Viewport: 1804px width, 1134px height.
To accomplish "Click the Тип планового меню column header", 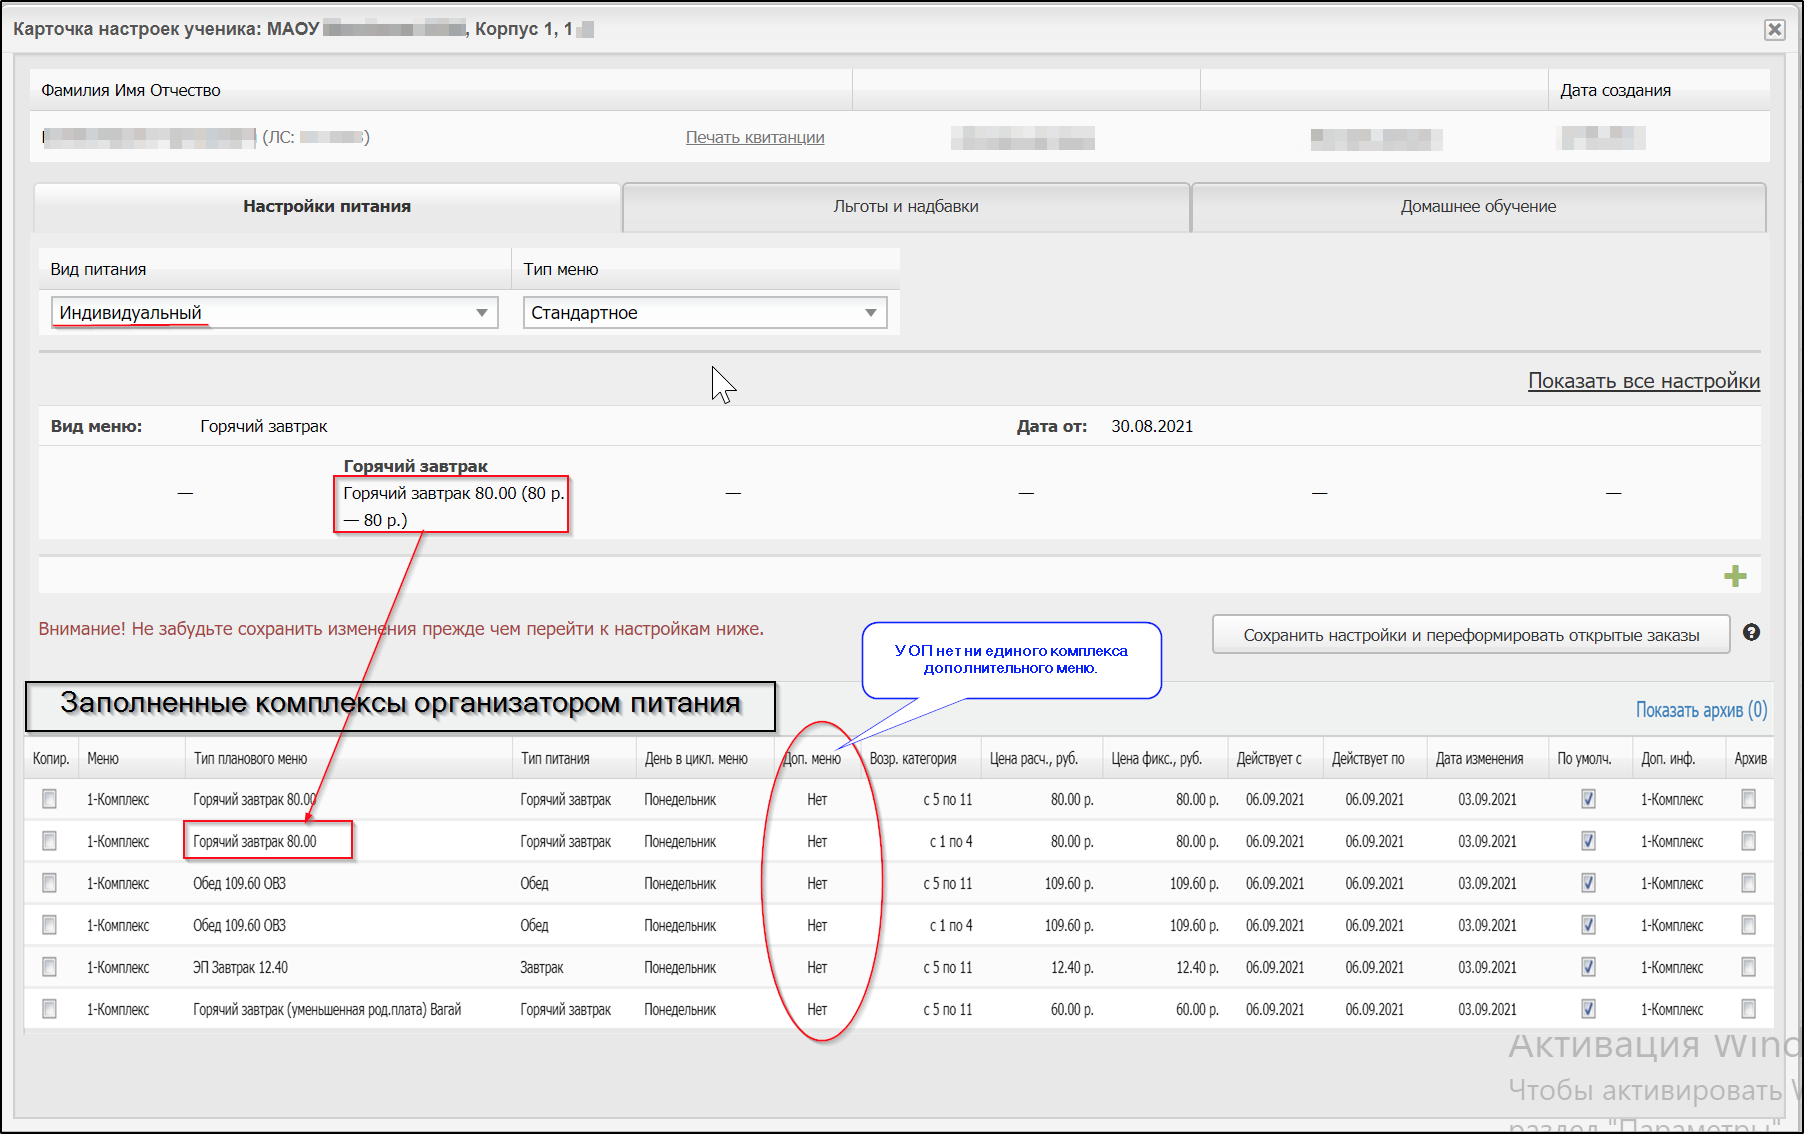I will pyautogui.click(x=250, y=759).
